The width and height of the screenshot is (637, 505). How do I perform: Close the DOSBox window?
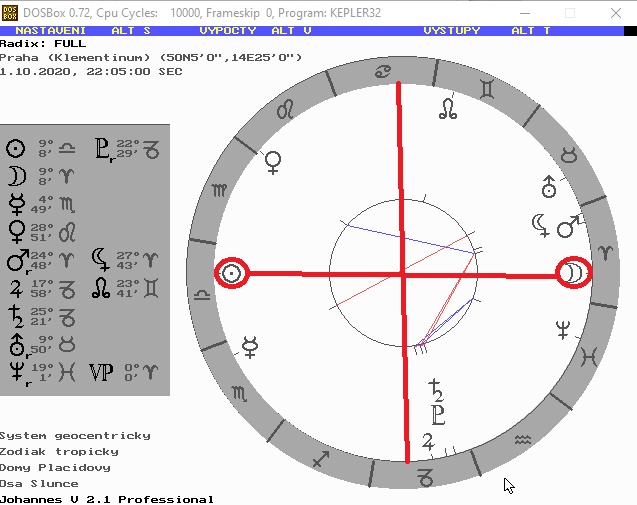[616, 13]
